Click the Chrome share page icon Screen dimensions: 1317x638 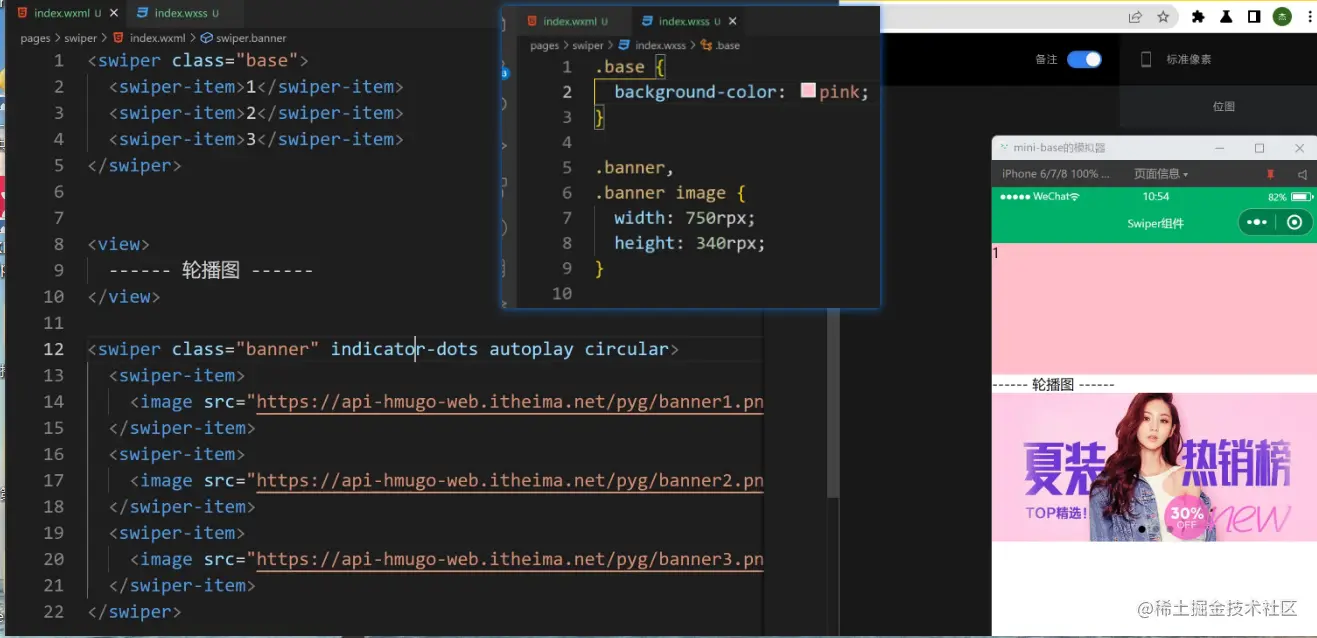click(1135, 17)
